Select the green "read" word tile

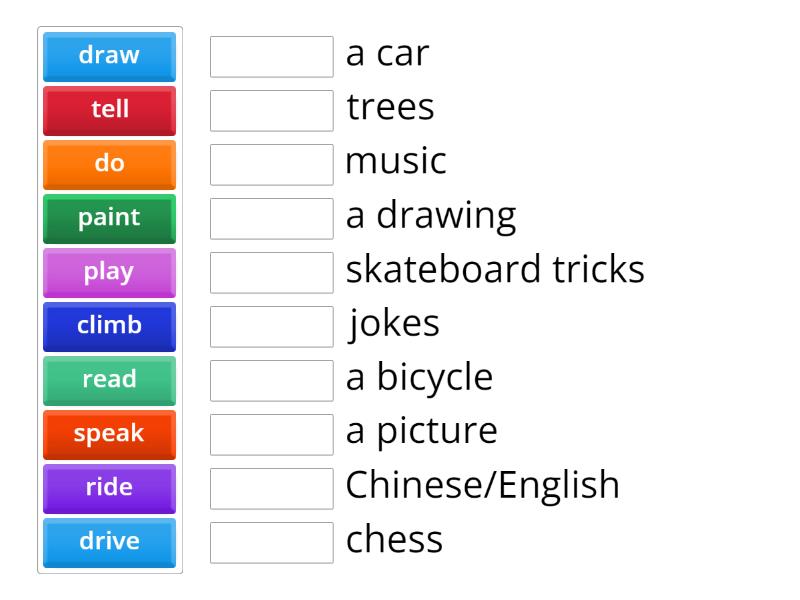[110, 380]
